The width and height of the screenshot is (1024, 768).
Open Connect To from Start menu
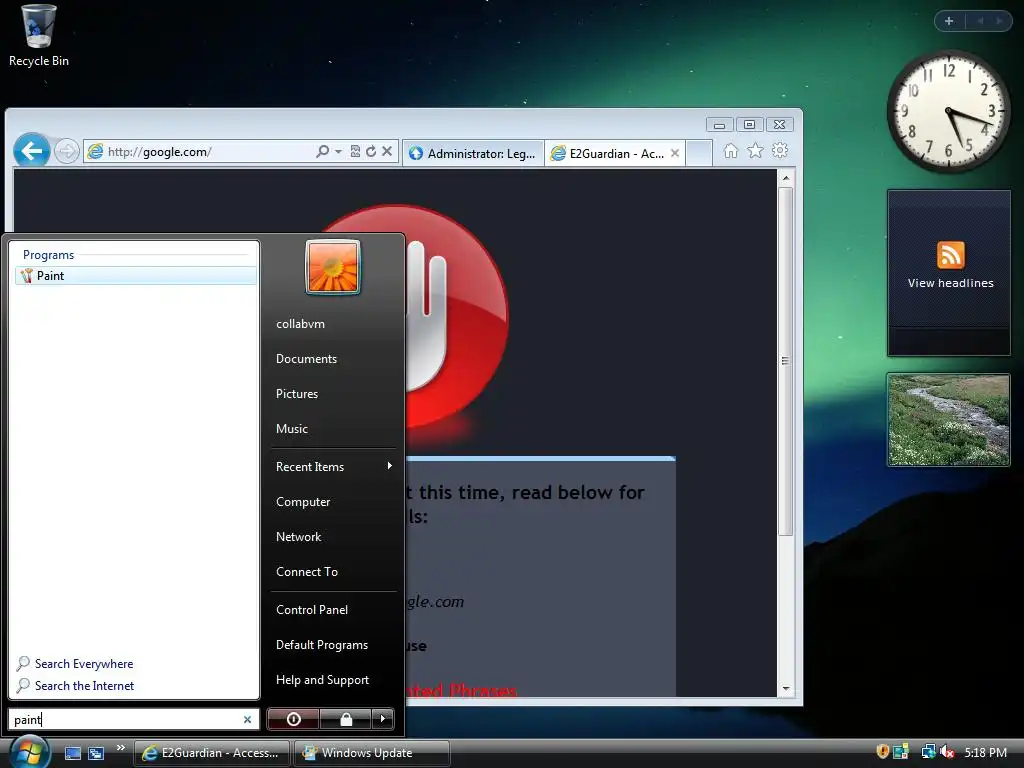click(307, 572)
